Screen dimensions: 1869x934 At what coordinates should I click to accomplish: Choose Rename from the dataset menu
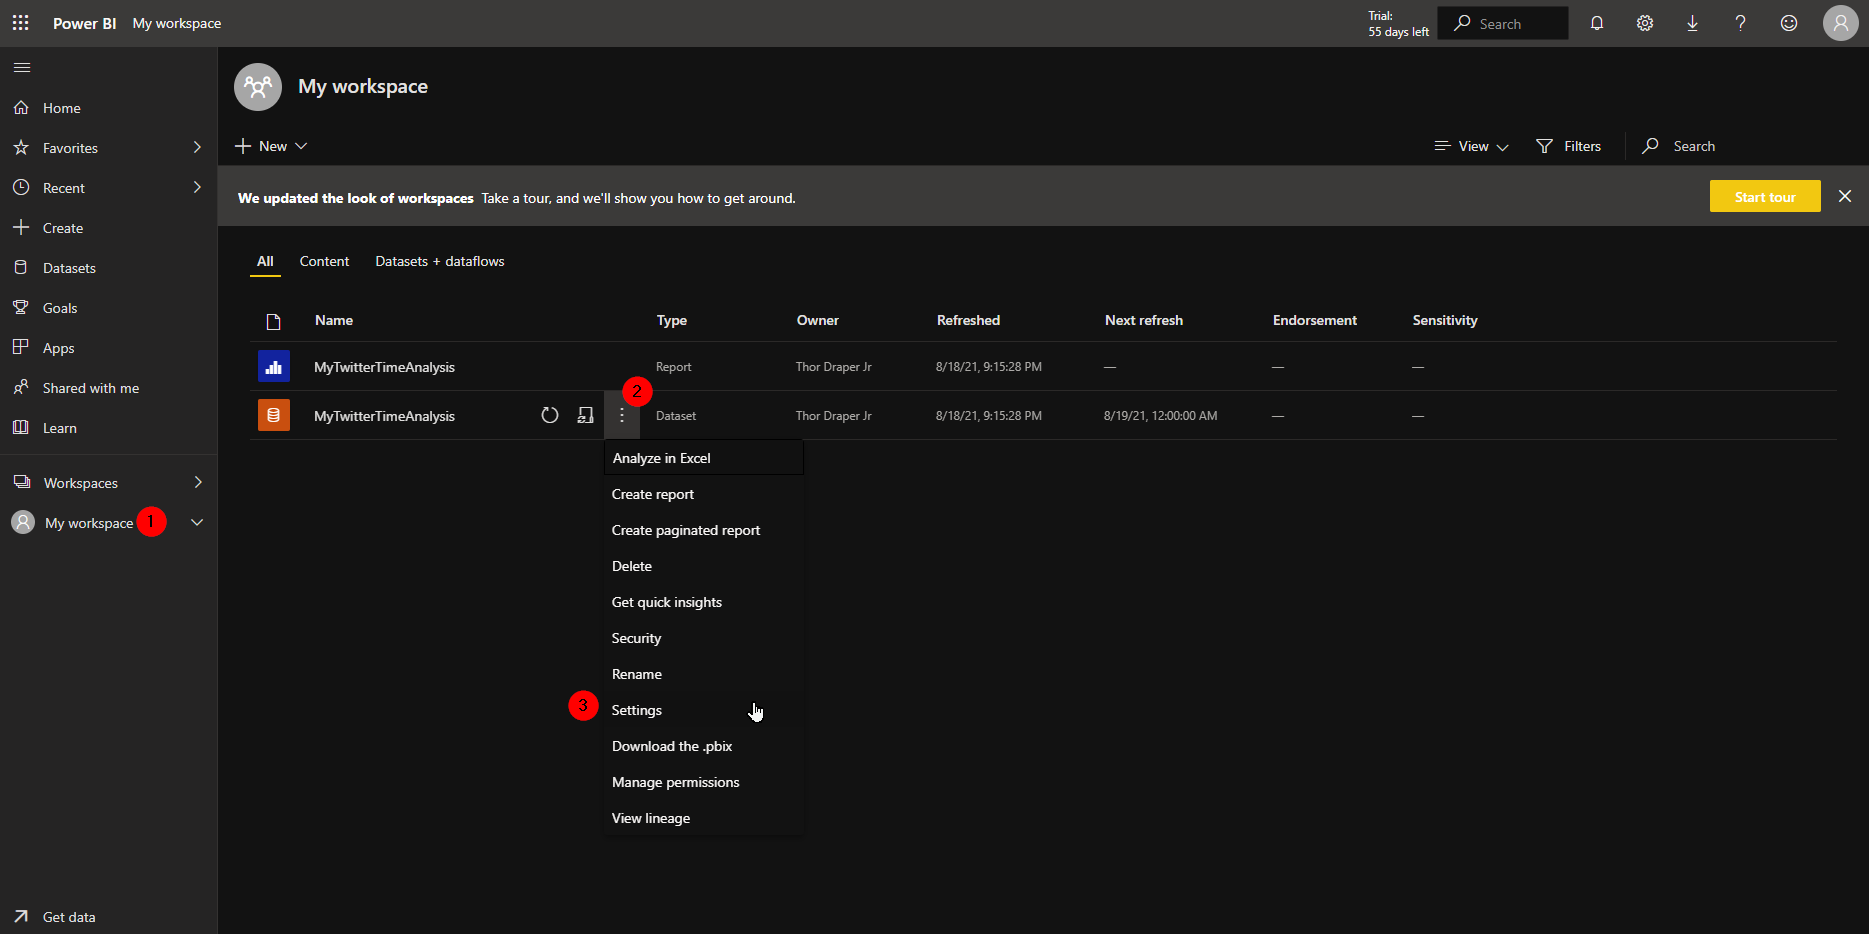(x=704, y=674)
